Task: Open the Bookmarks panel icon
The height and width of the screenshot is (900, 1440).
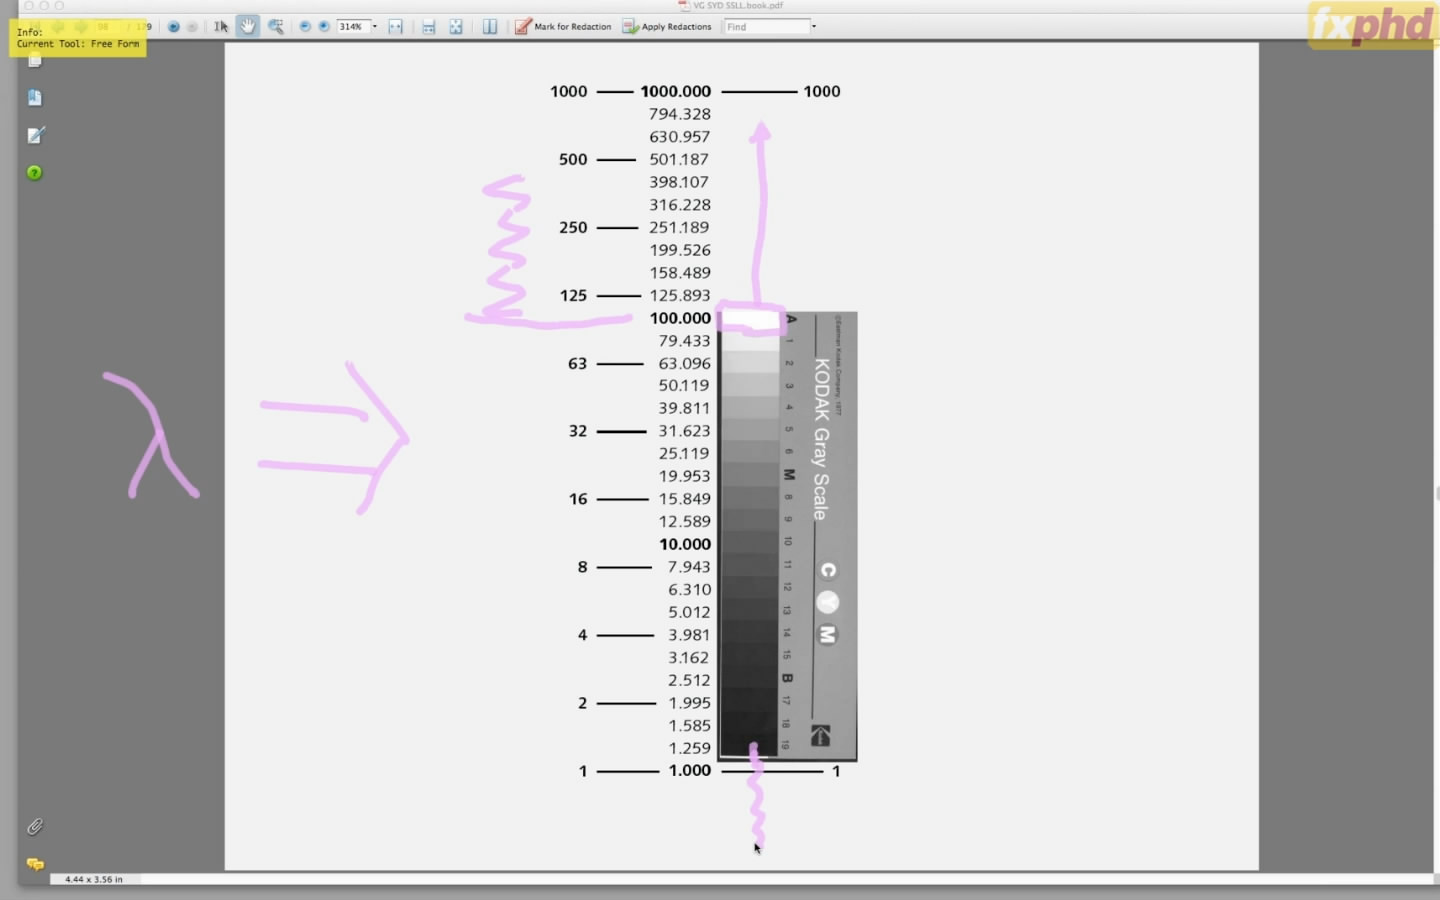Action: (x=35, y=97)
